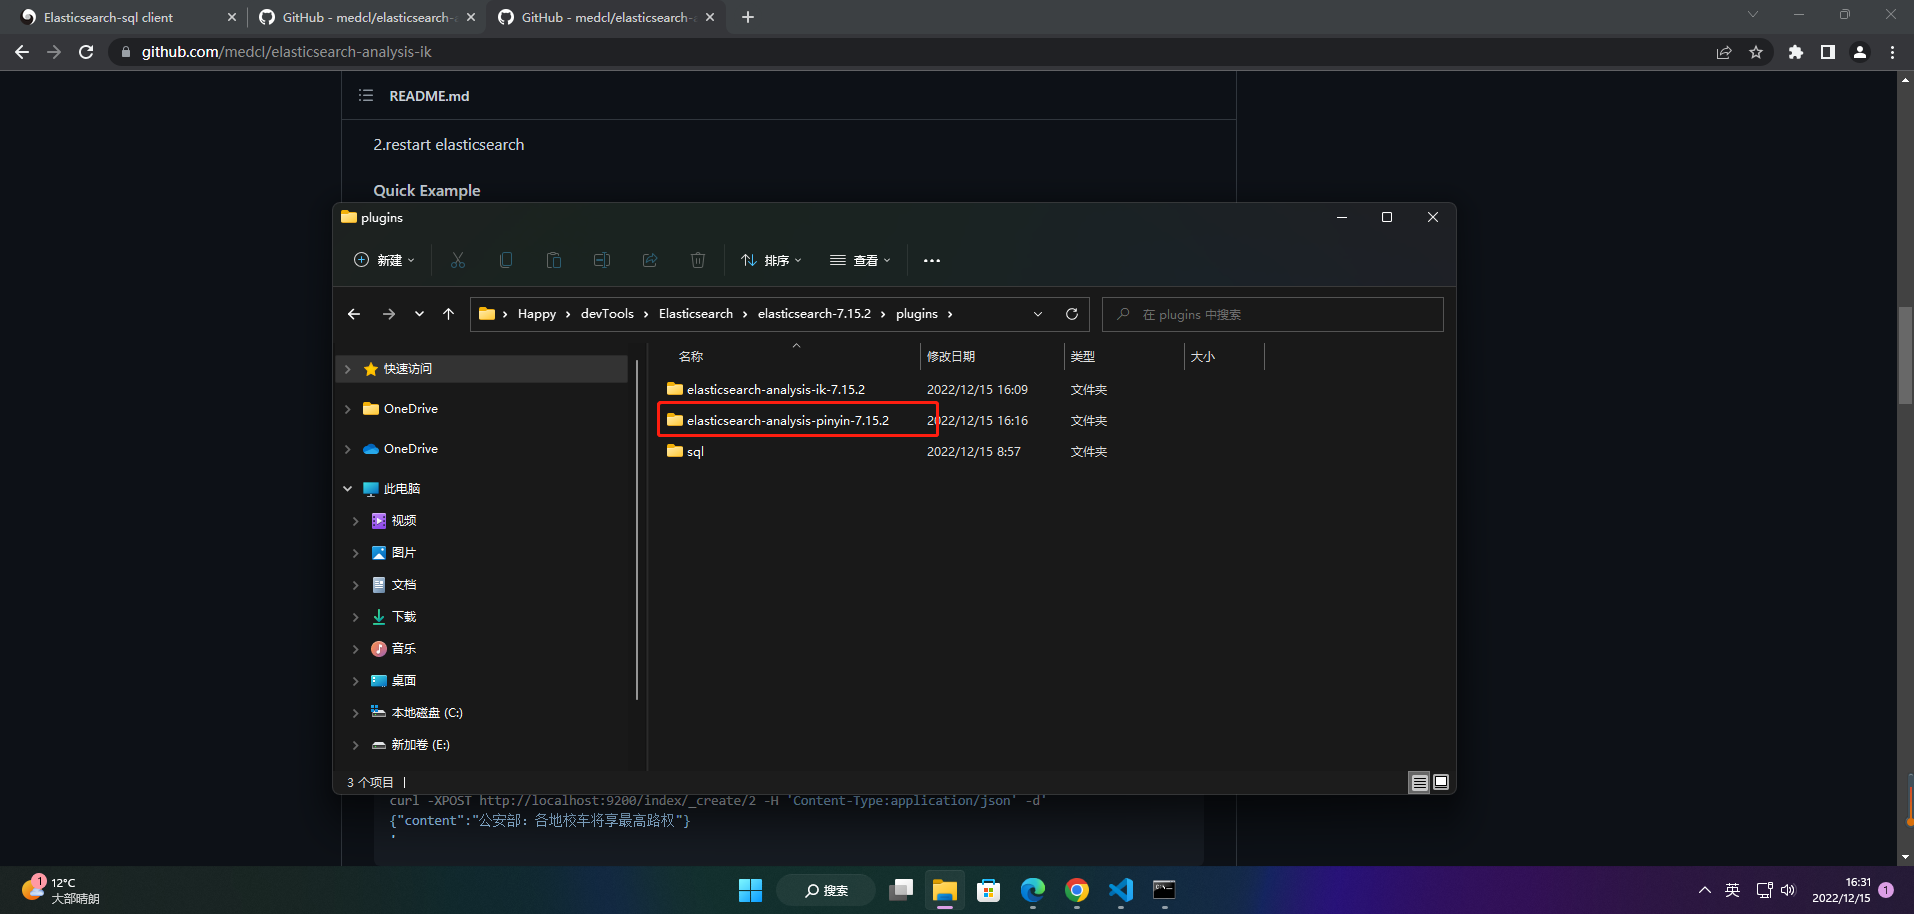
Task: Switch to large thumbnails view icon
Action: point(1441,782)
